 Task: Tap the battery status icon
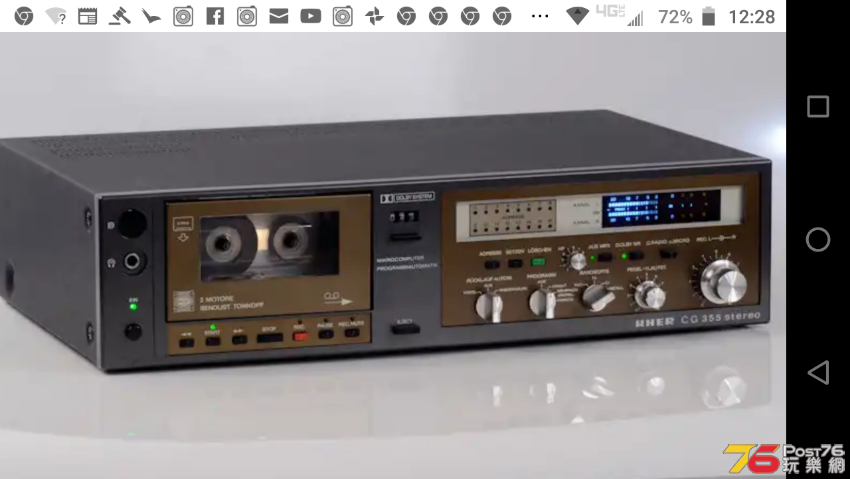click(708, 16)
